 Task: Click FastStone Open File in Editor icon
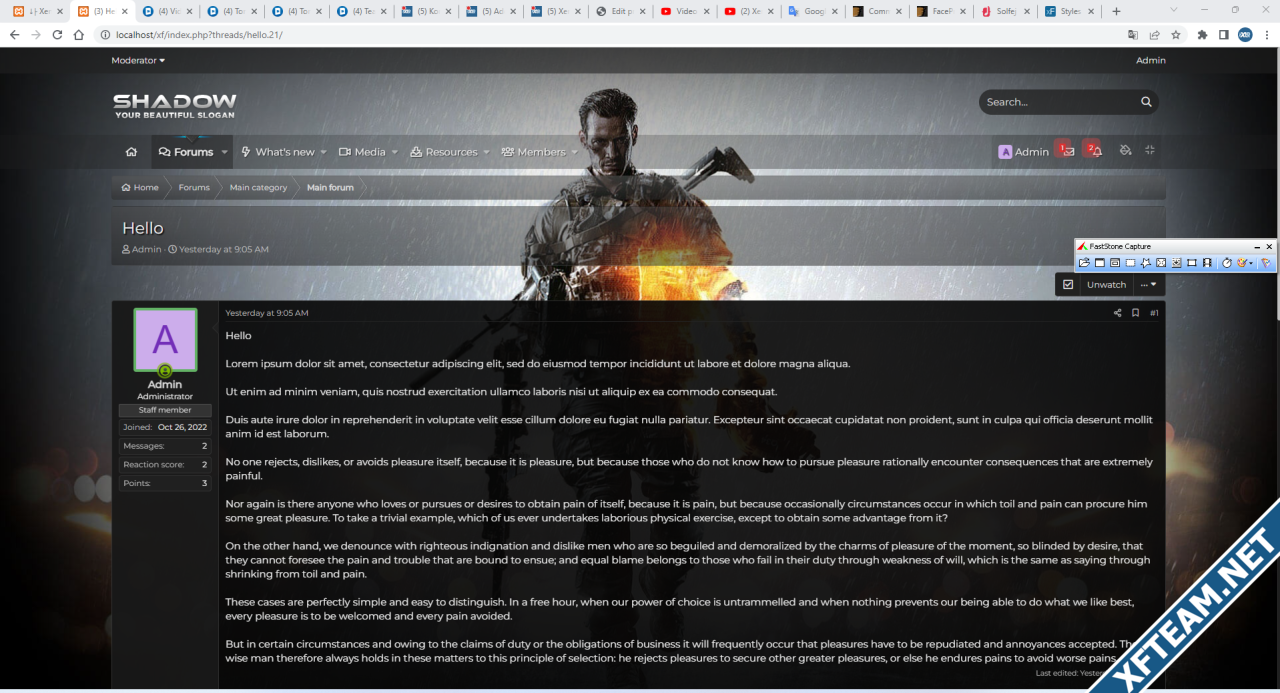tap(1084, 263)
